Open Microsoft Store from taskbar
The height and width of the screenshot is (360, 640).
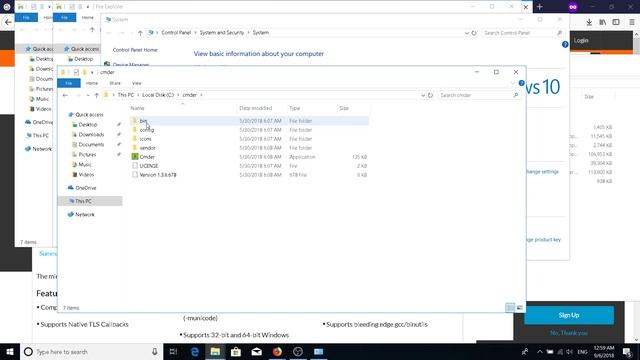coord(236,351)
